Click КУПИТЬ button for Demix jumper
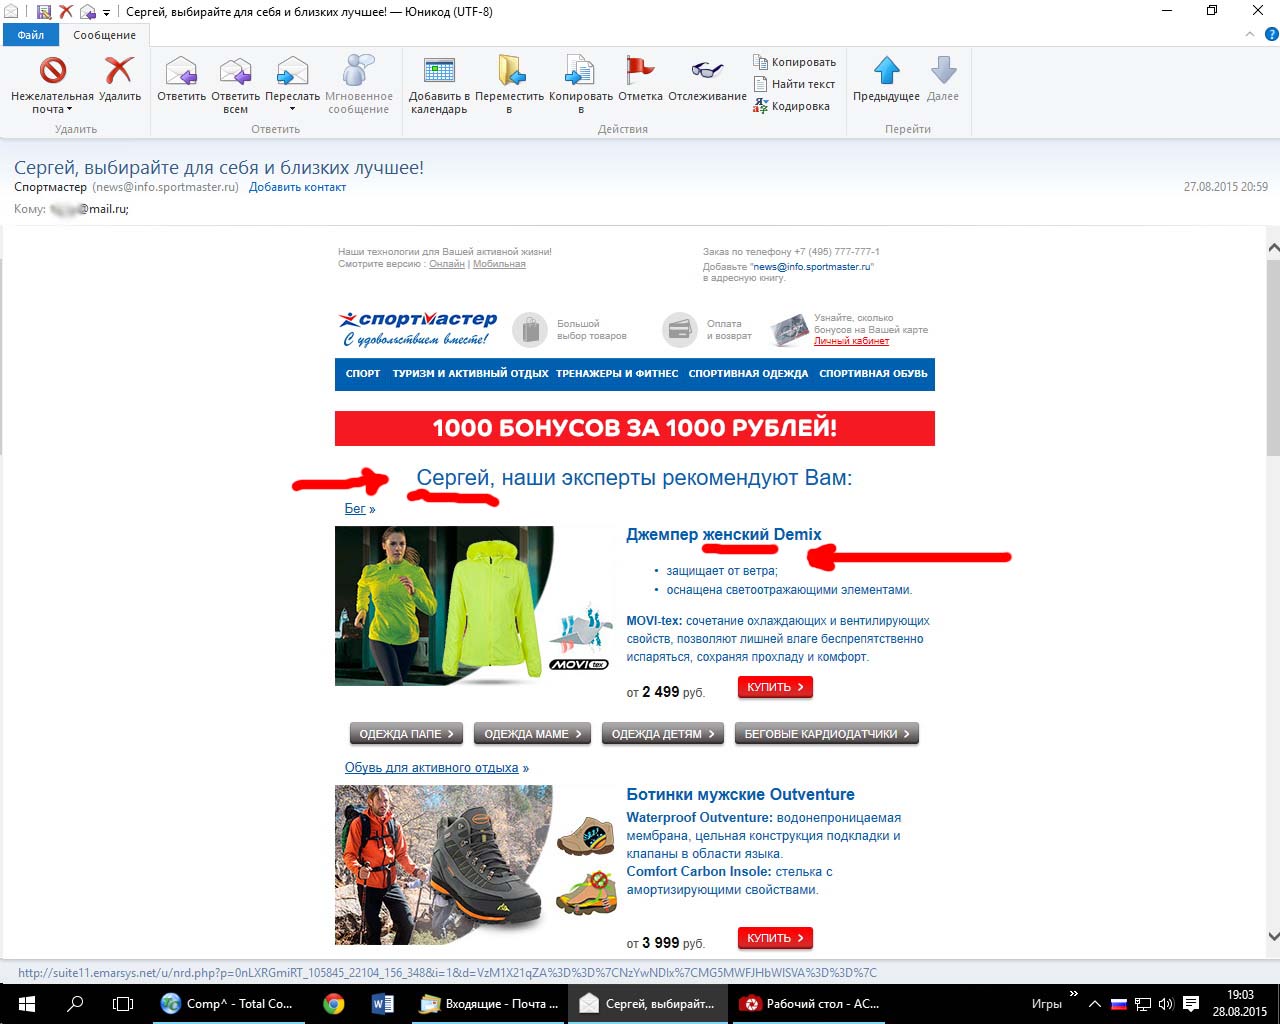The image size is (1280, 1024). (x=775, y=687)
